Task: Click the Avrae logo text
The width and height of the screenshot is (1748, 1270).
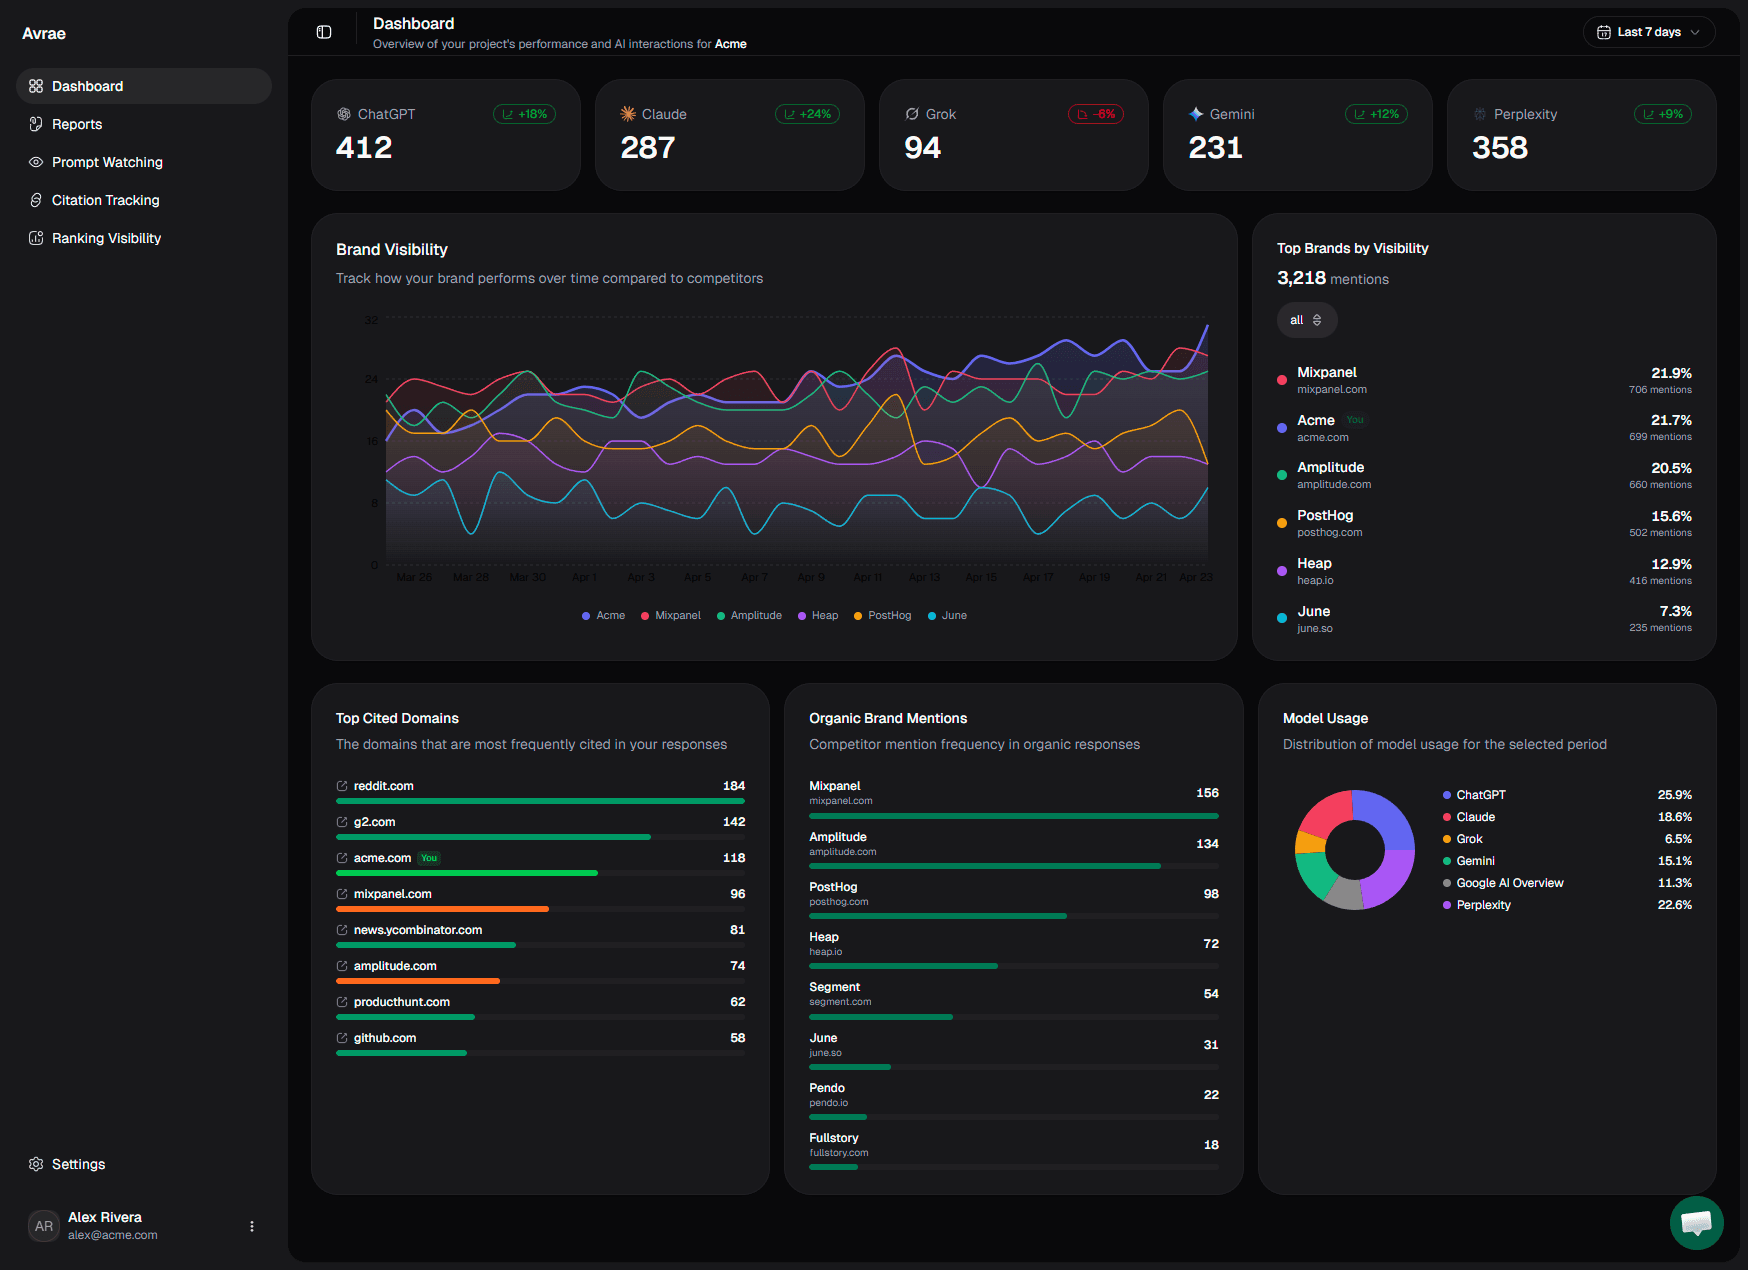Action: point(44,33)
